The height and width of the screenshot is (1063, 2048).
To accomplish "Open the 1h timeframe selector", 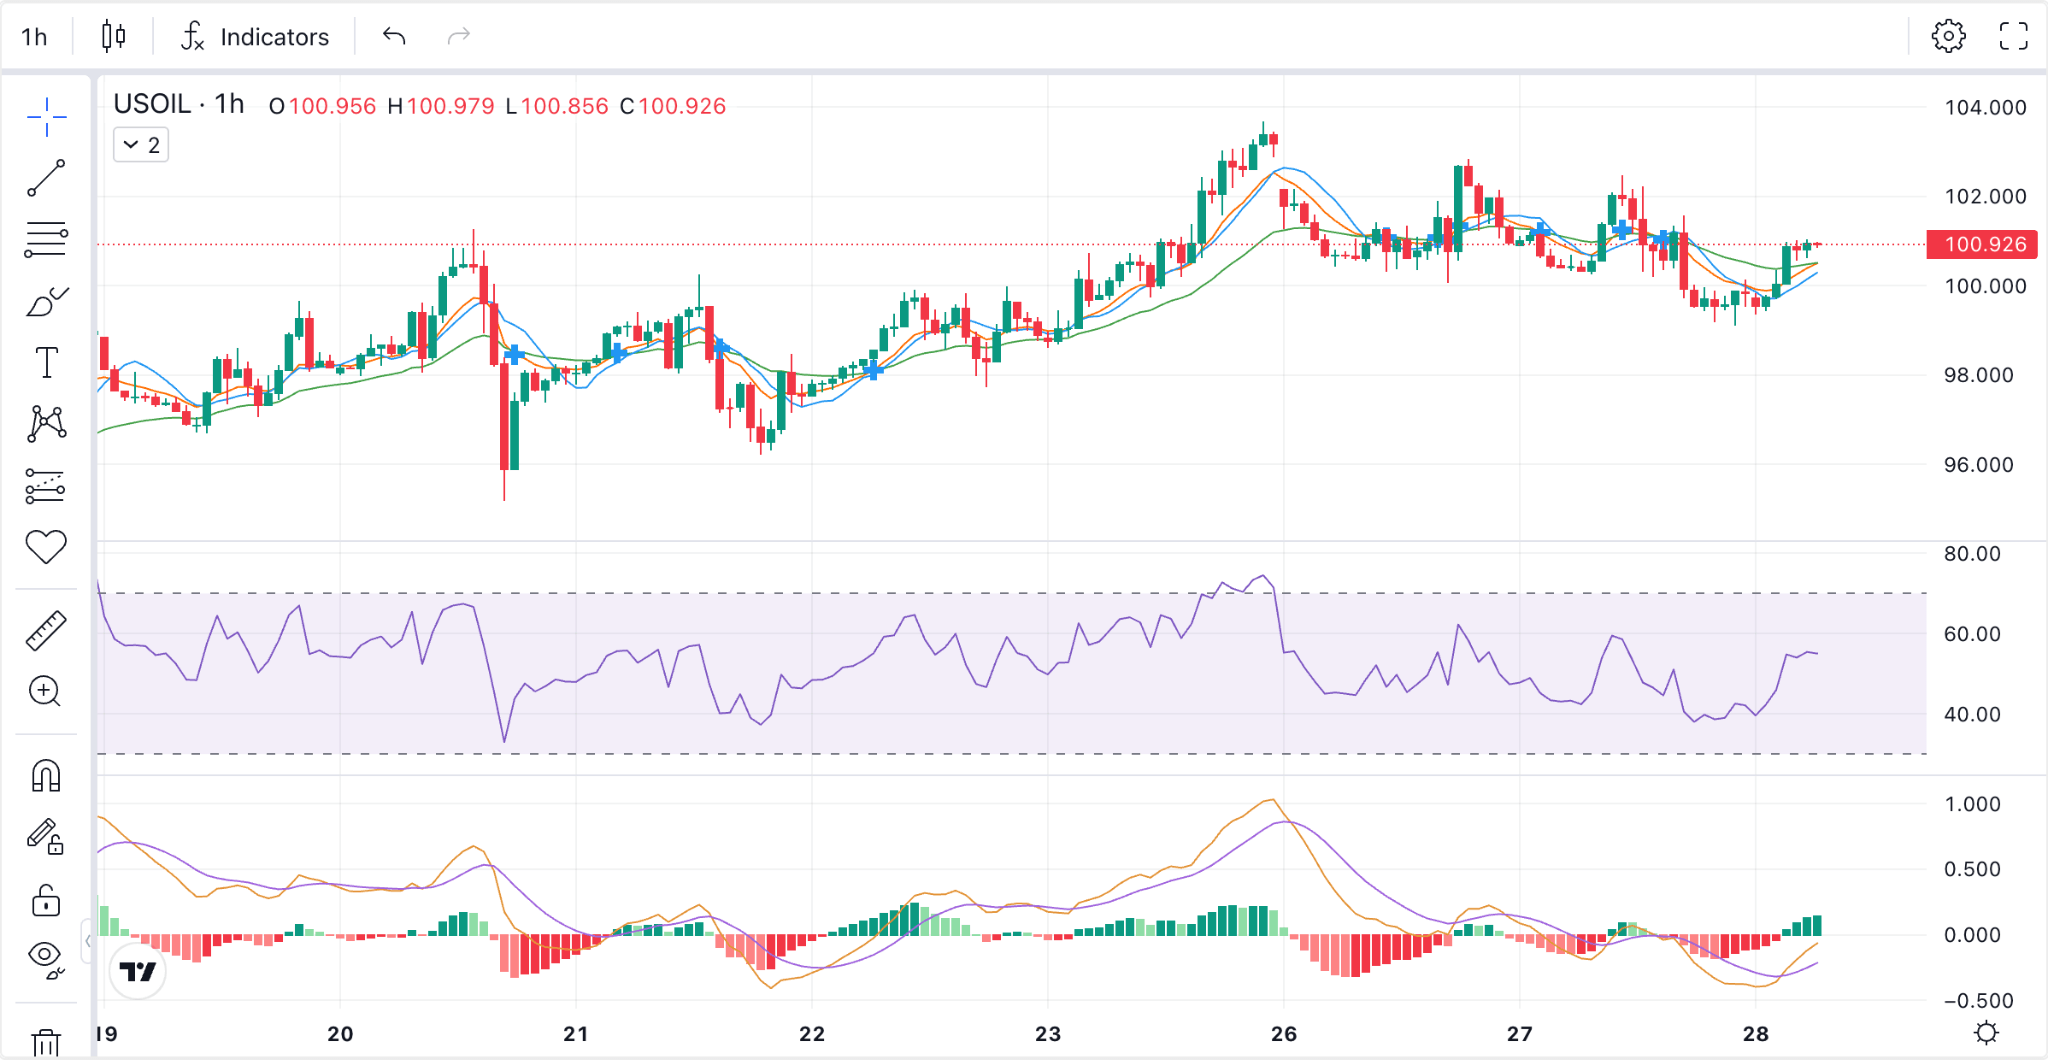I will [x=35, y=37].
